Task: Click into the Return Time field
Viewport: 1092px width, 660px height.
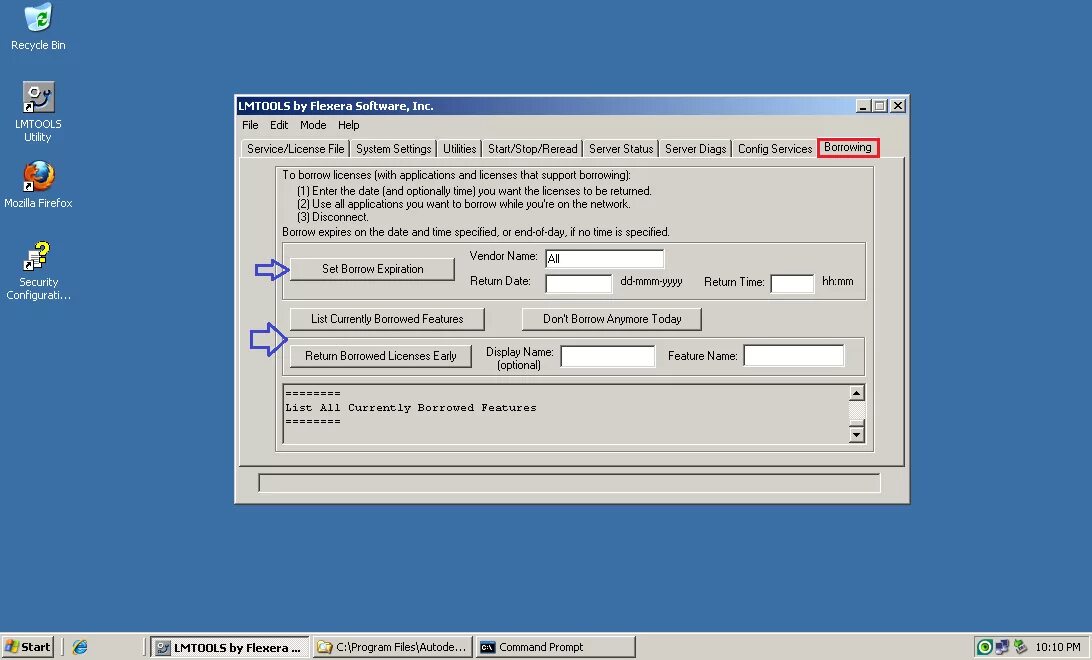Action: [793, 283]
